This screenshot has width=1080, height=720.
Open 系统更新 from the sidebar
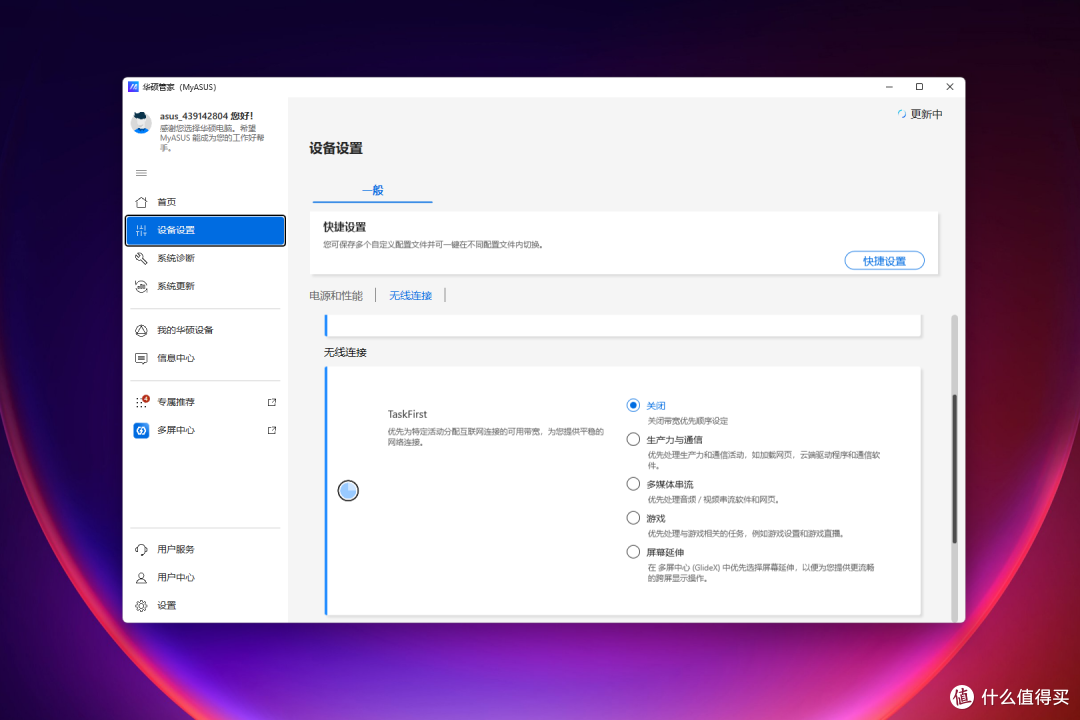tap(205, 286)
